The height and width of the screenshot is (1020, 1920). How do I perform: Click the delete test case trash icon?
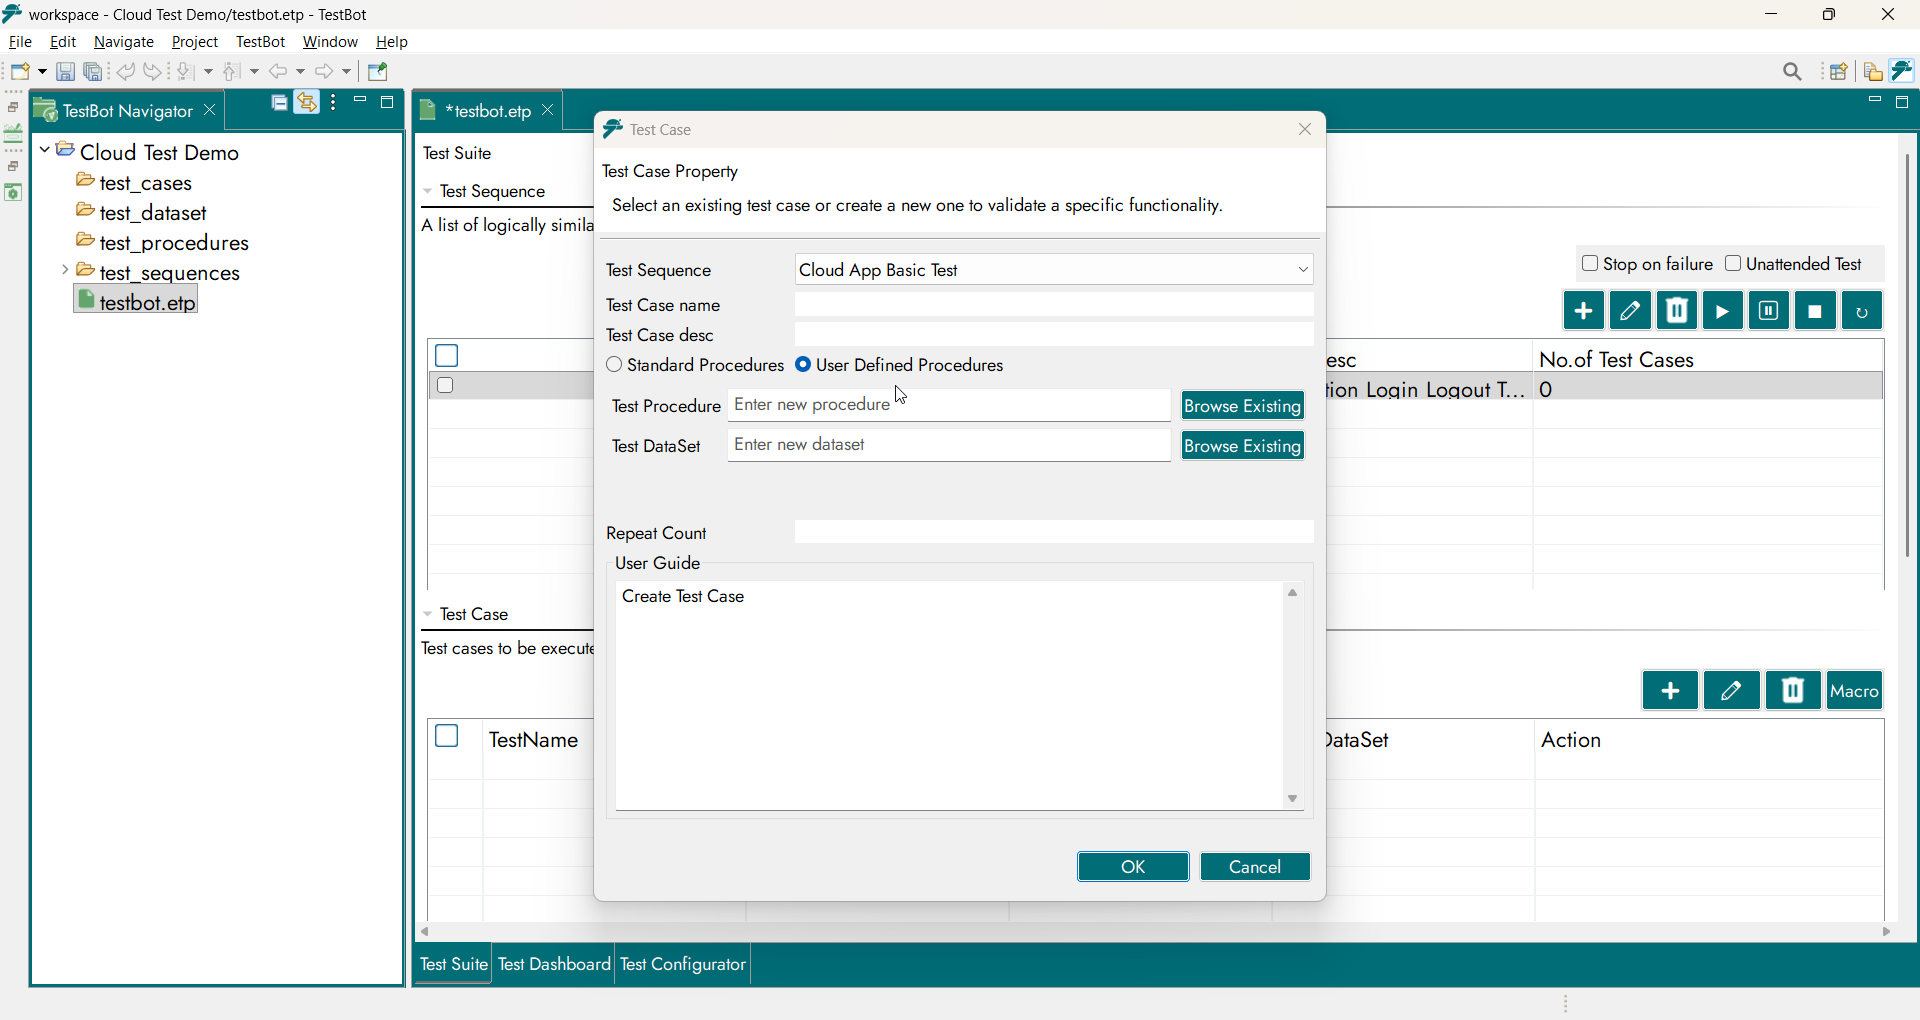tap(1793, 691)
